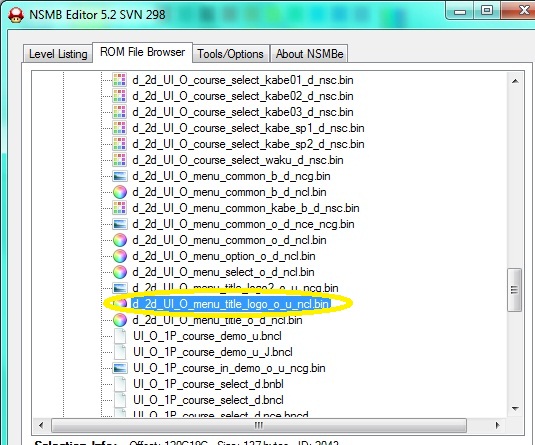This screenshot has height=445, width=535.
Task: Click palette icon of menu_option_o_d_ncl.bin
Action: (120, 256)
